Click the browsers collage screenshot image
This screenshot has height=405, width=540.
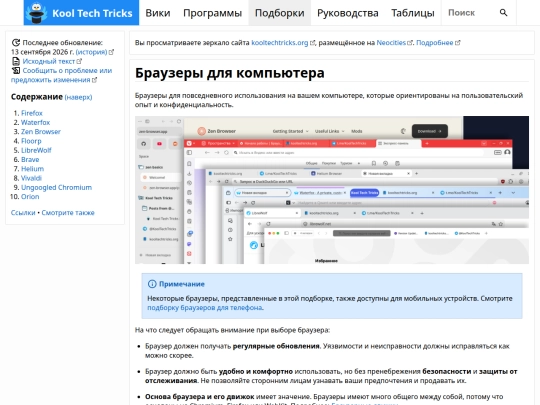332,190
